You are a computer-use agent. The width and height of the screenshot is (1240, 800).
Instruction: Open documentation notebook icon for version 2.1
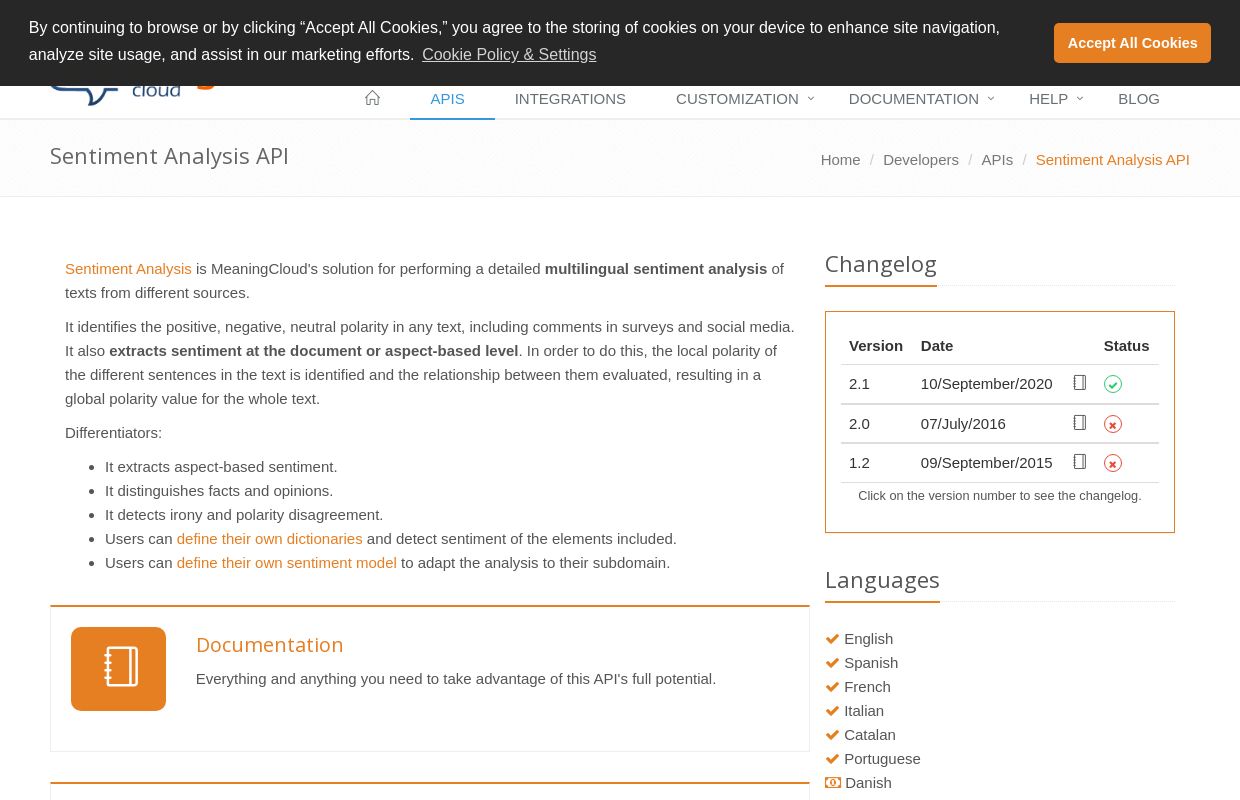pos(1079,383)
